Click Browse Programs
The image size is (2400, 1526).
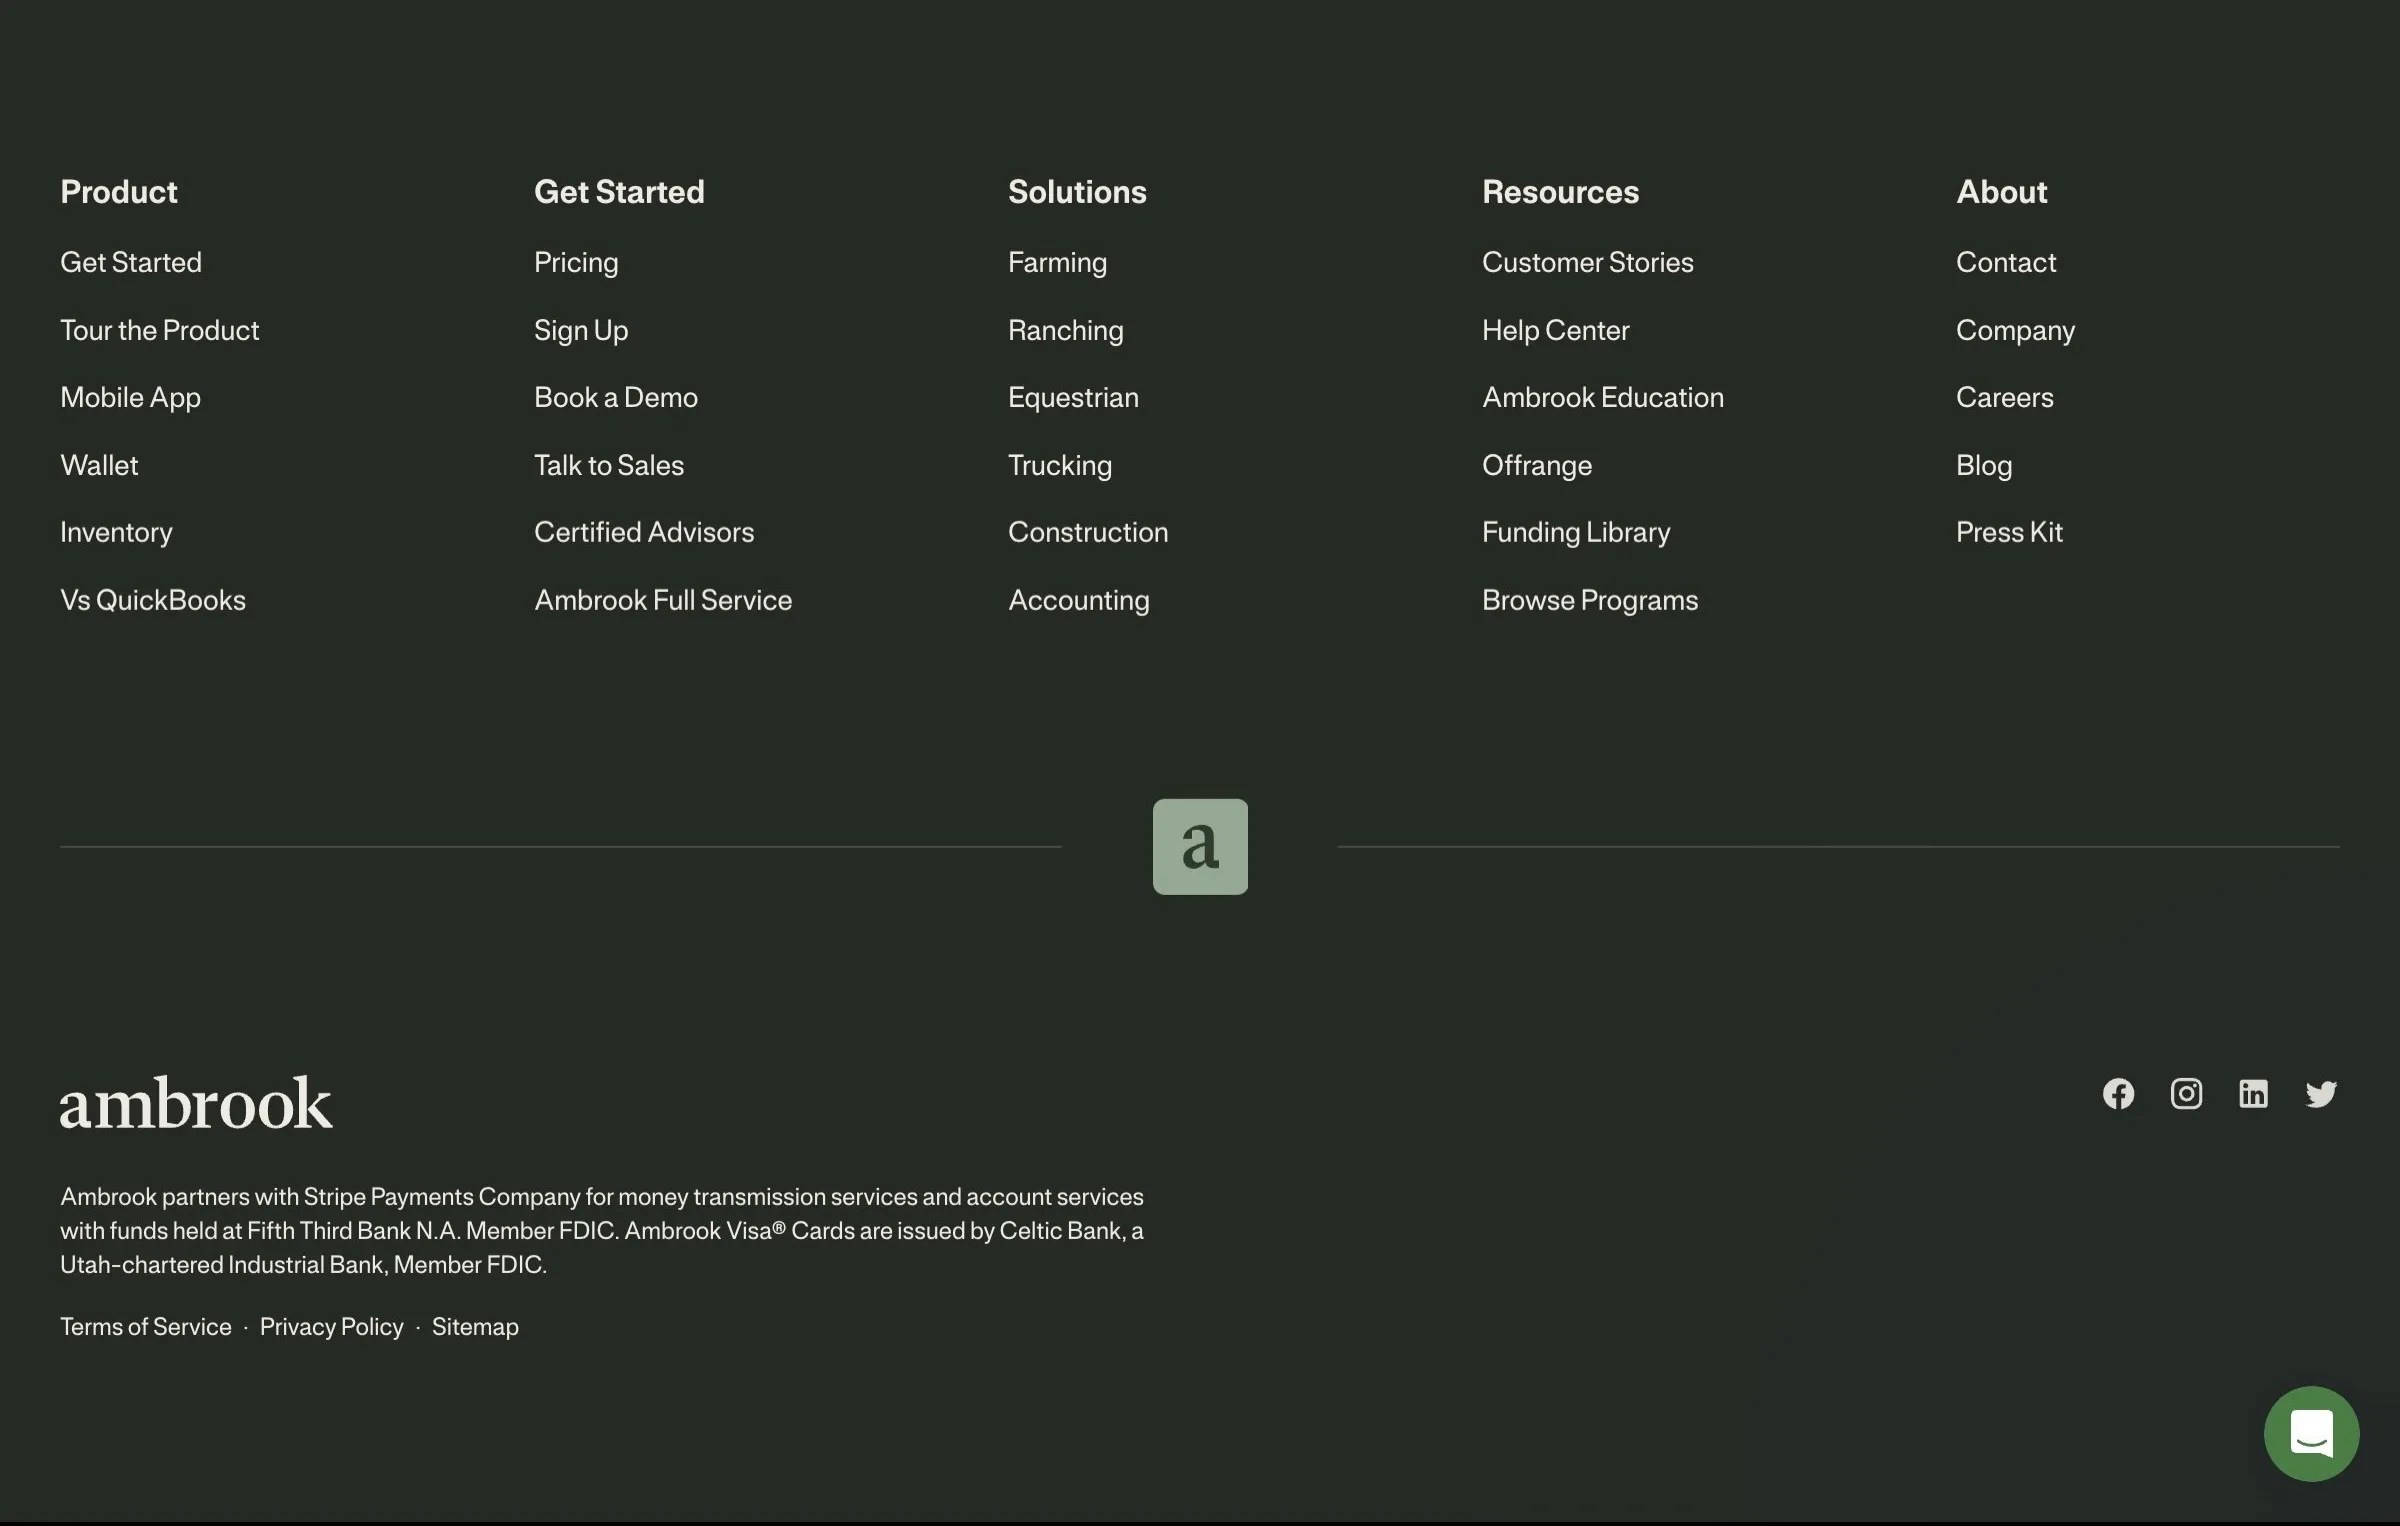click(x=1590, y=601)
